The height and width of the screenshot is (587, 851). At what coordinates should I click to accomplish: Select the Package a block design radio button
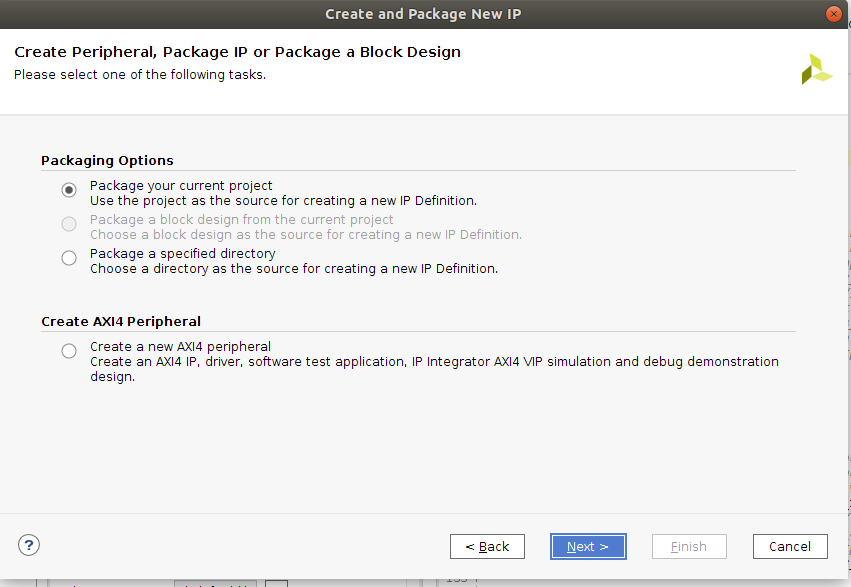pos(69,224)
